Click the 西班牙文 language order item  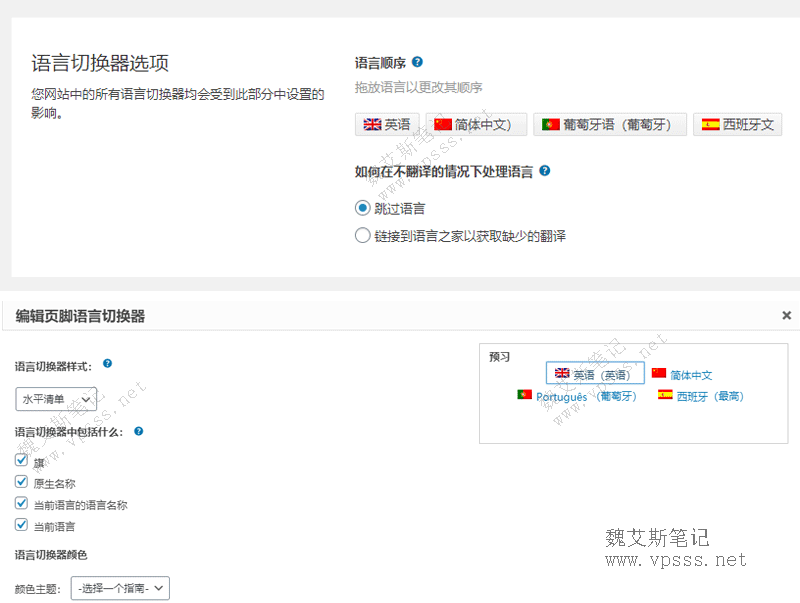pyautogui.click(x=737, y=125)
